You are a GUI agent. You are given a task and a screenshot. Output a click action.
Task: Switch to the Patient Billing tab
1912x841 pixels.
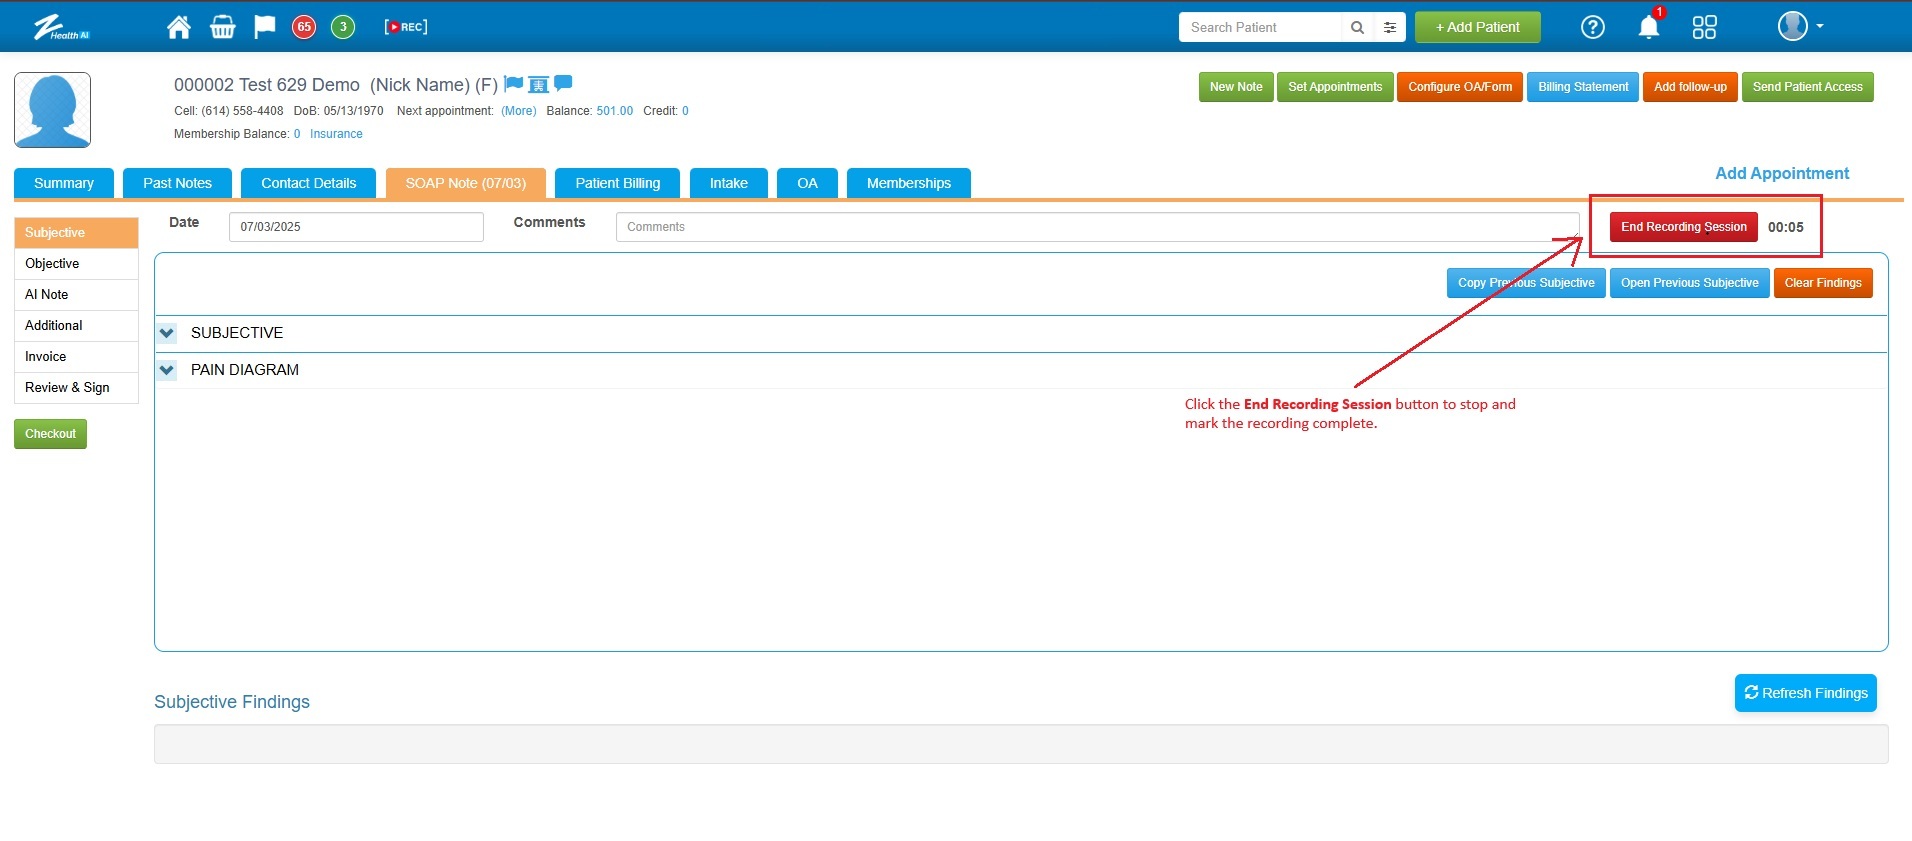617,183
